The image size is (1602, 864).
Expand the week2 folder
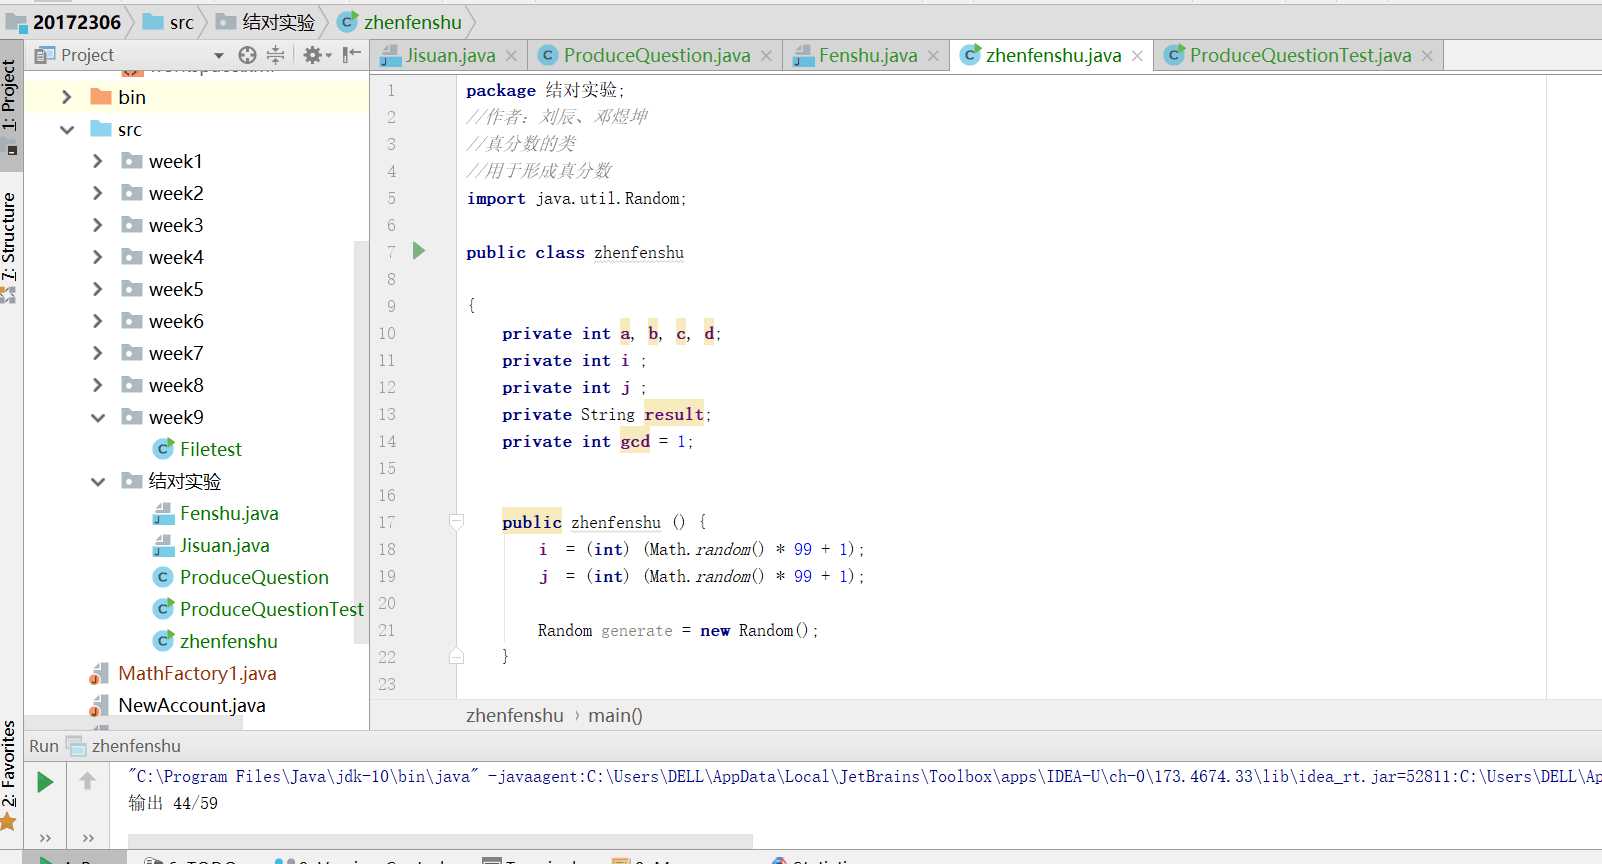(97, 193)
